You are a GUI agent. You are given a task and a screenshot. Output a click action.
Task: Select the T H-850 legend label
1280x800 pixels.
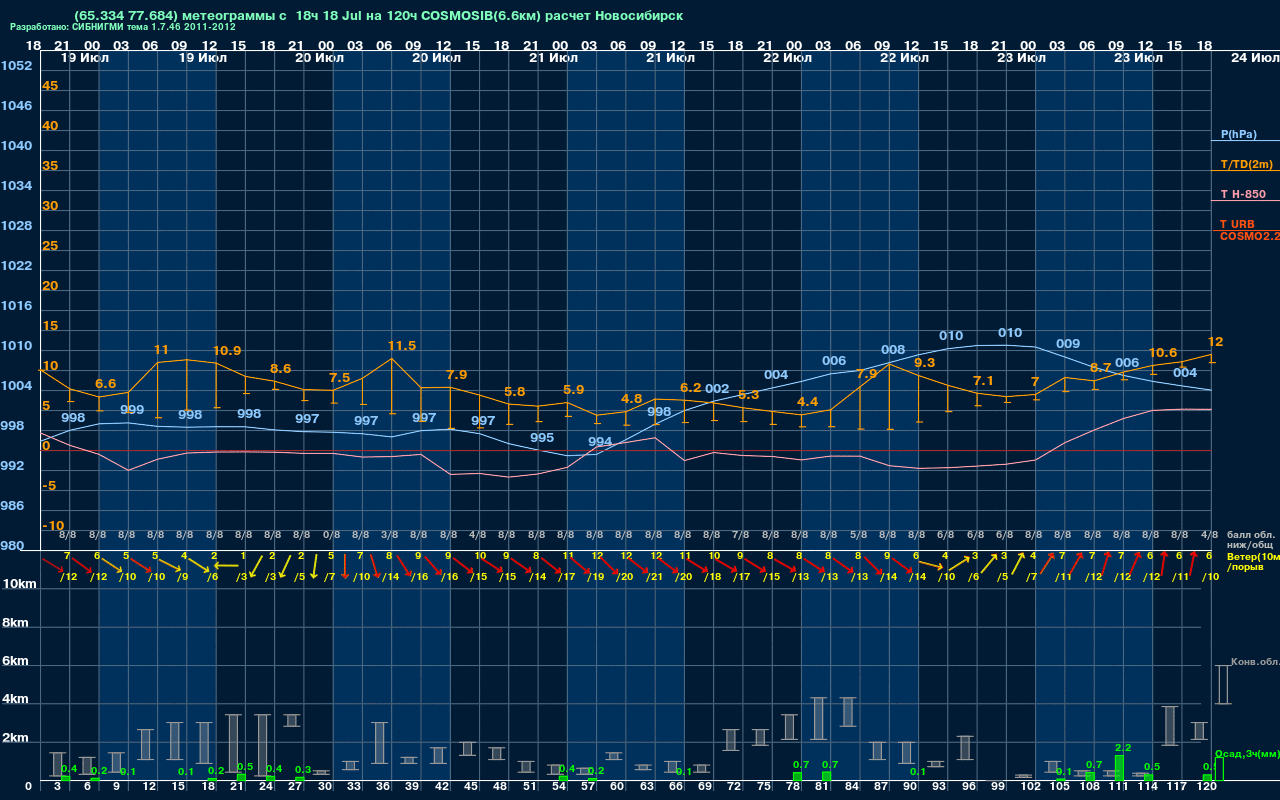pyautogui.click(x=1242, y=194)
